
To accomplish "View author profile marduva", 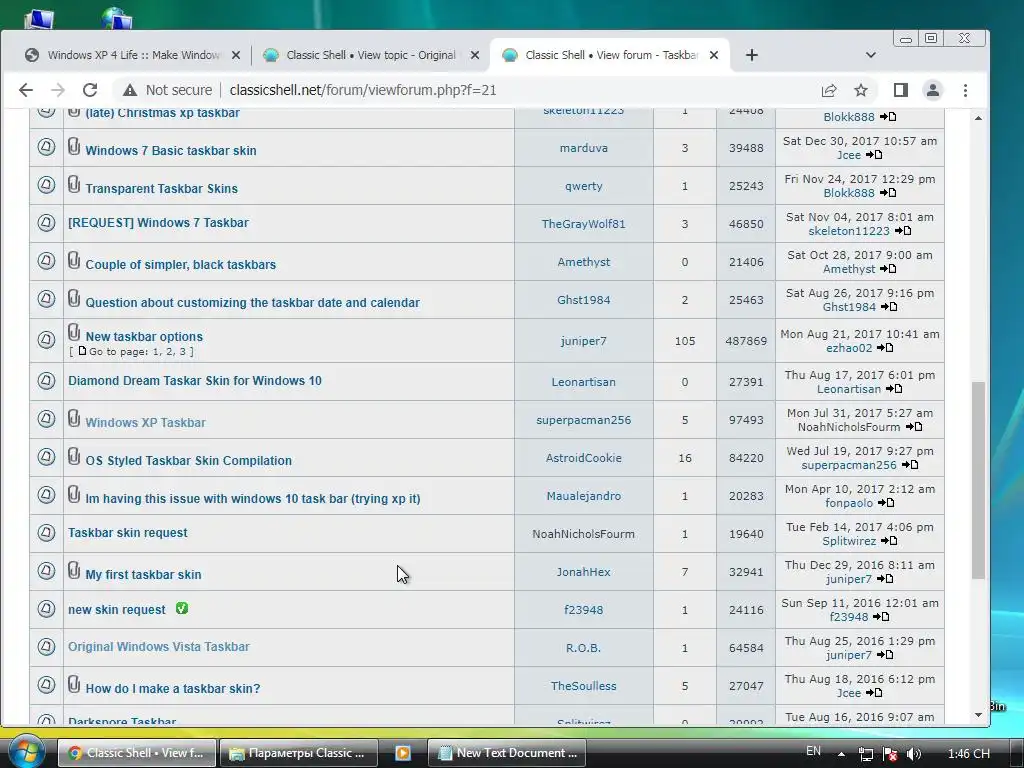I will point(584,148).
